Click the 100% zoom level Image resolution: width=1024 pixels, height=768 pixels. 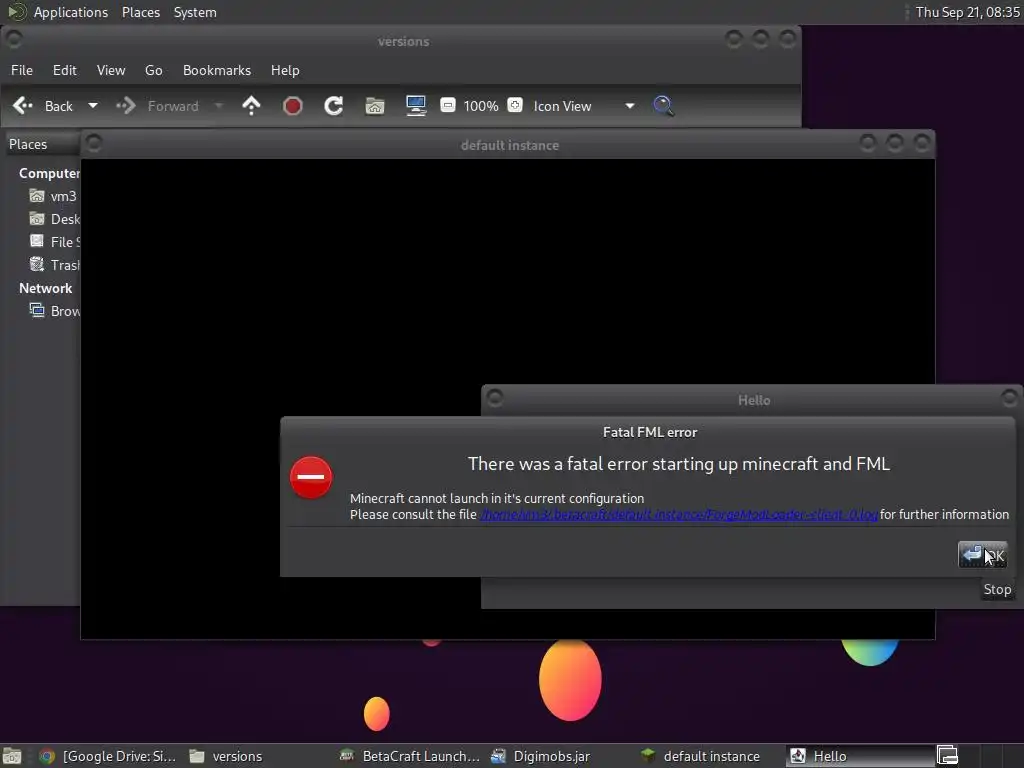(x=481, y=106)
